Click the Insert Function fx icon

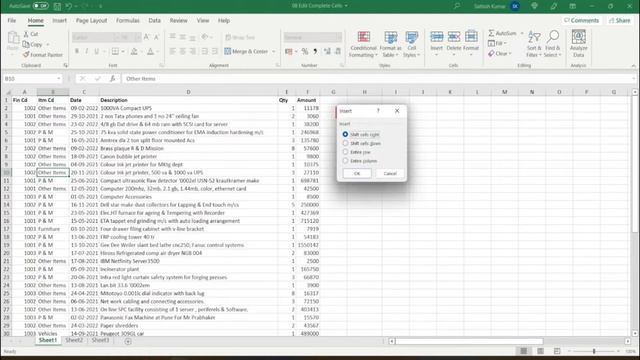(112, 78)
